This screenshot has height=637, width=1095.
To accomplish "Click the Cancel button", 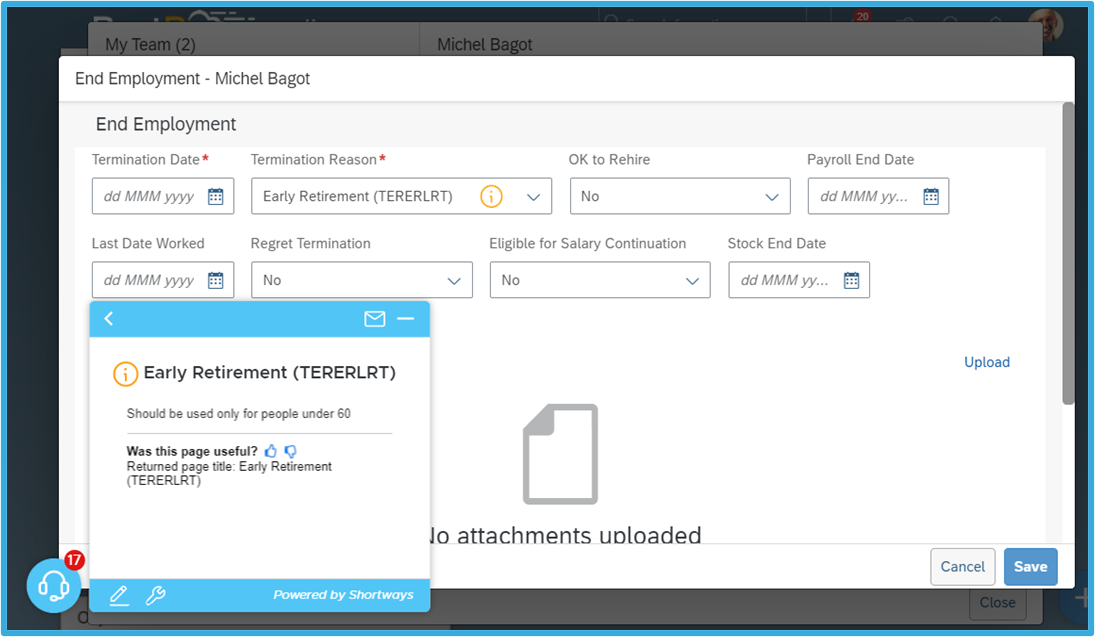I will tap(963, 566).
